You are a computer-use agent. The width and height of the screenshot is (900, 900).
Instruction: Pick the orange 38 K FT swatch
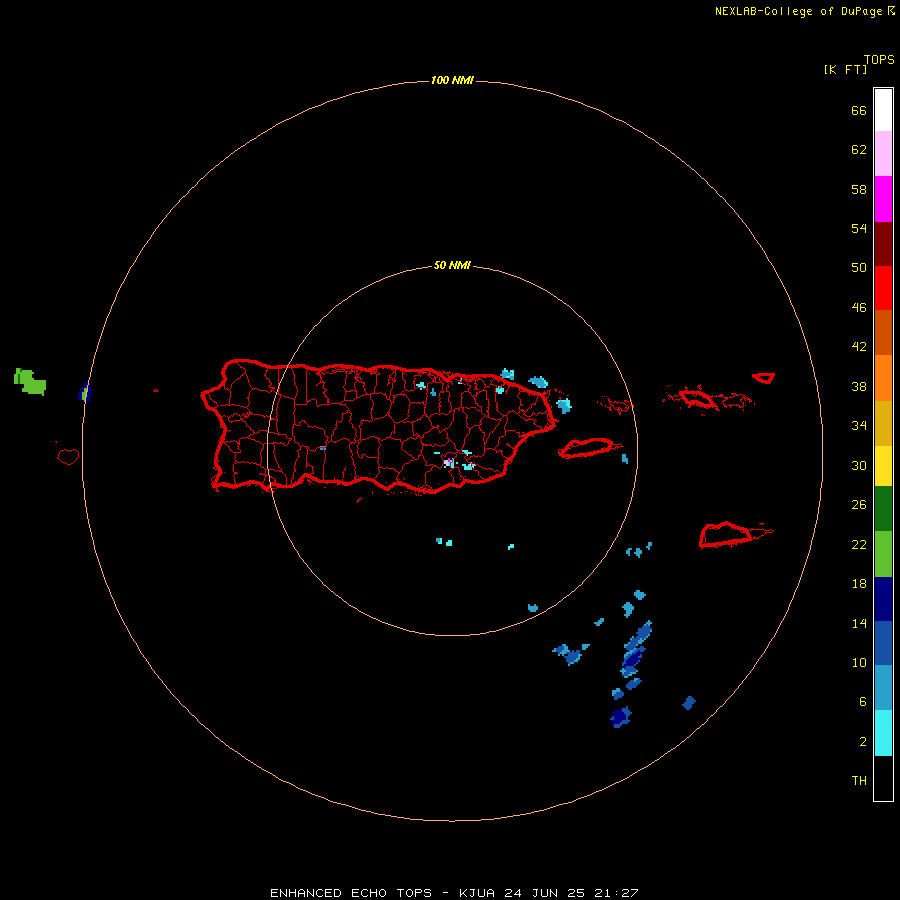tap(883, 378)
